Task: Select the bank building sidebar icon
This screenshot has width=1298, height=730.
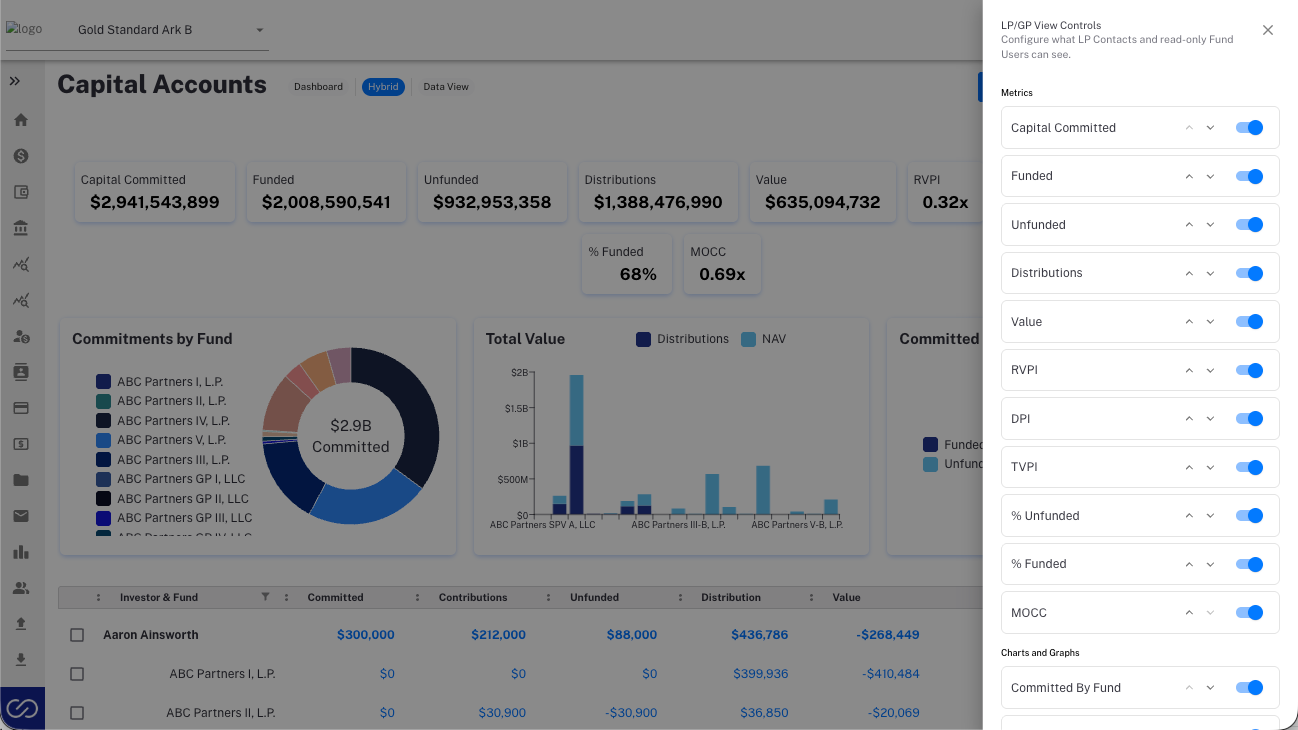Action: click(21, 228)
